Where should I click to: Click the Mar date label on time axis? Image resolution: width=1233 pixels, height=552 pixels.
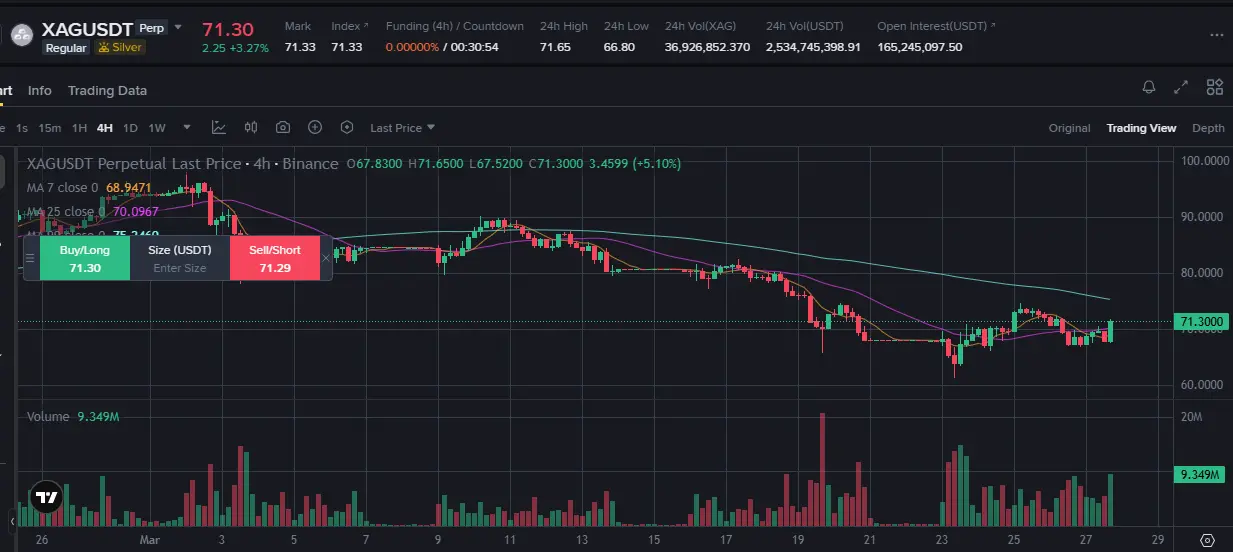149,539
